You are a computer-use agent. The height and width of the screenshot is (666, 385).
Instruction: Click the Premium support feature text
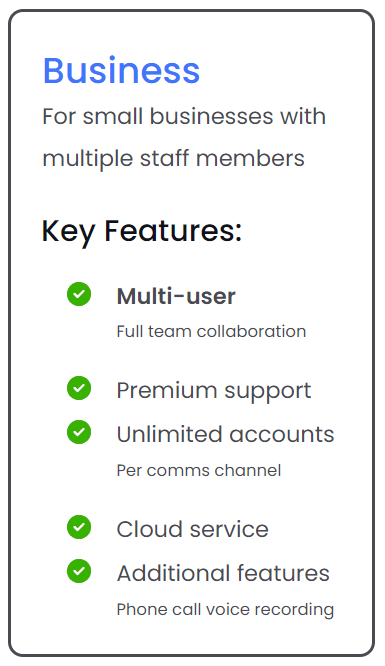(x=214, y=391)
